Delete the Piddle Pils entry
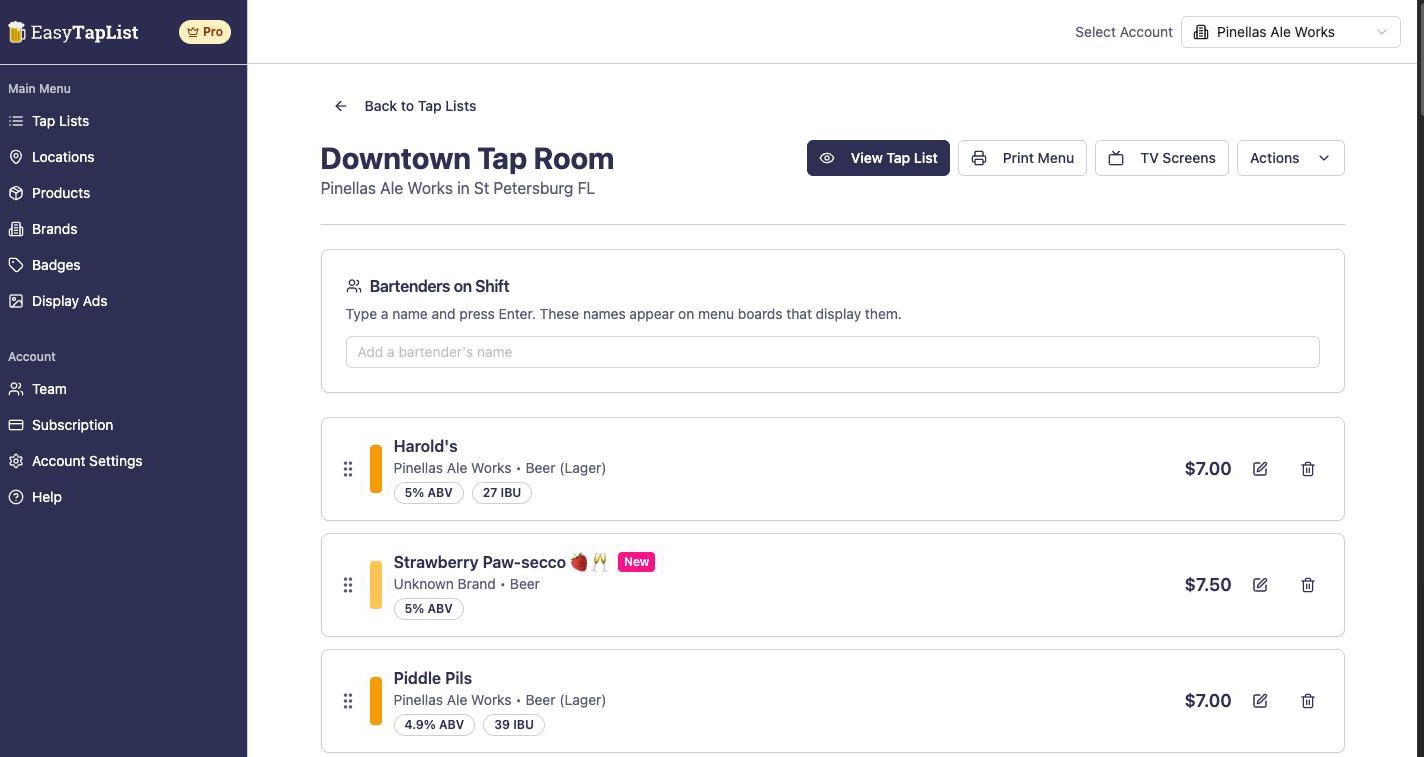Screen dimensions: 1424x757 coord(1308,701)
